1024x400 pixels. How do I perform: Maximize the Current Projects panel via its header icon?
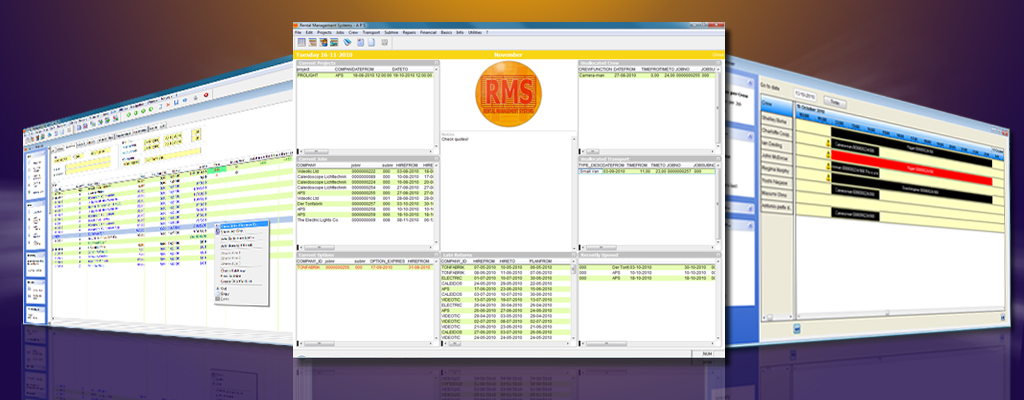[x=436, y=63]
